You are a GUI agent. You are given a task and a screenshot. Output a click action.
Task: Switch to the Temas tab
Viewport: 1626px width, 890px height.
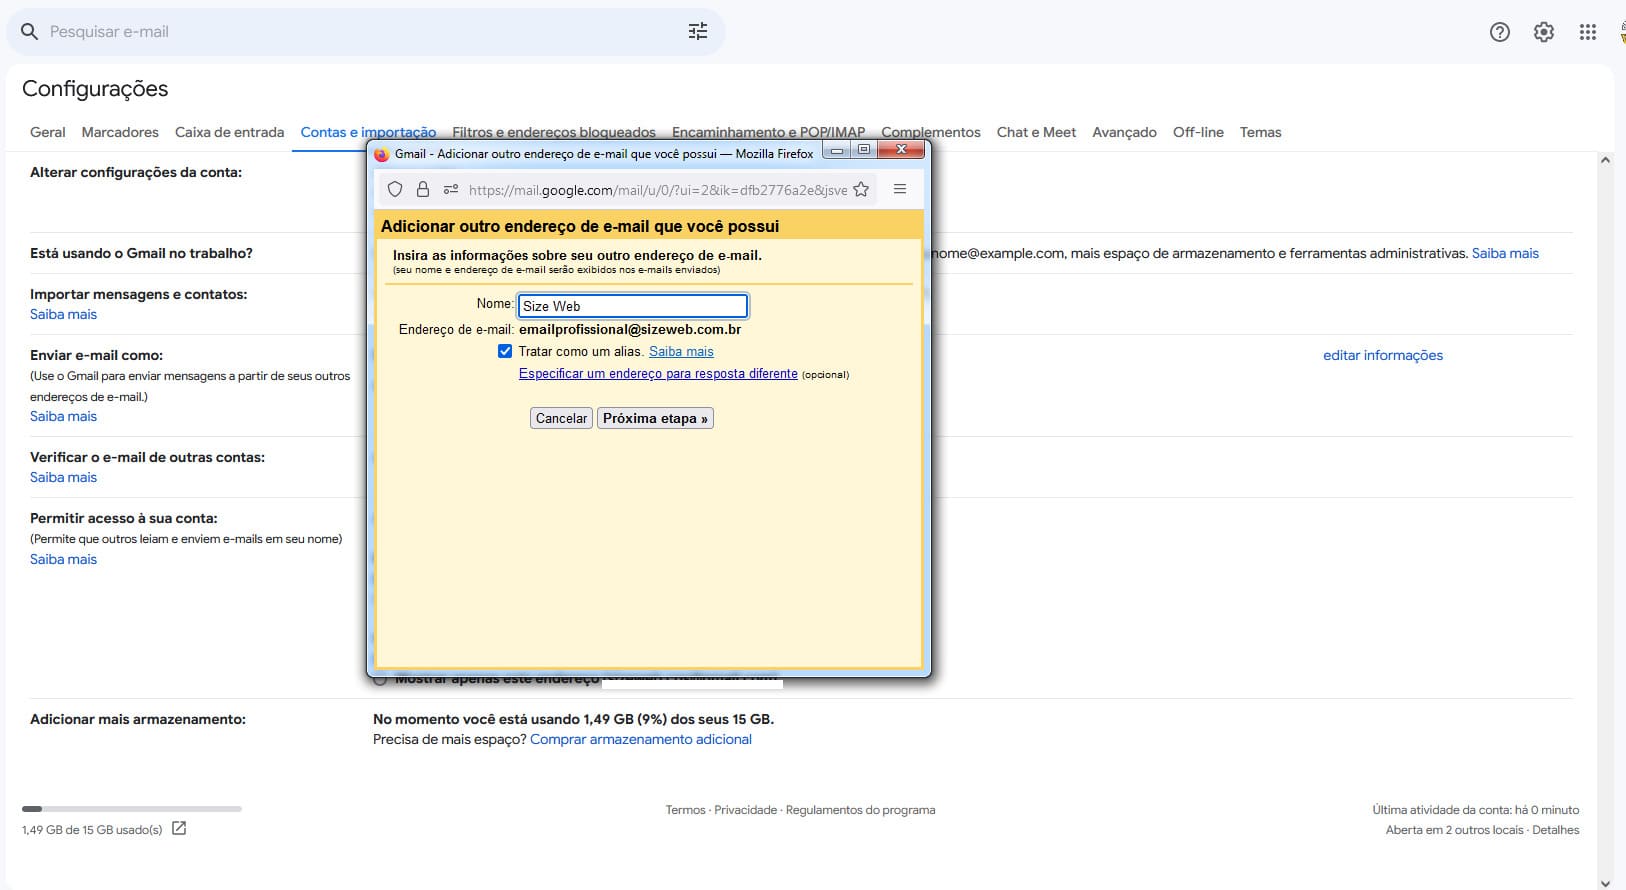(1260, 132)
